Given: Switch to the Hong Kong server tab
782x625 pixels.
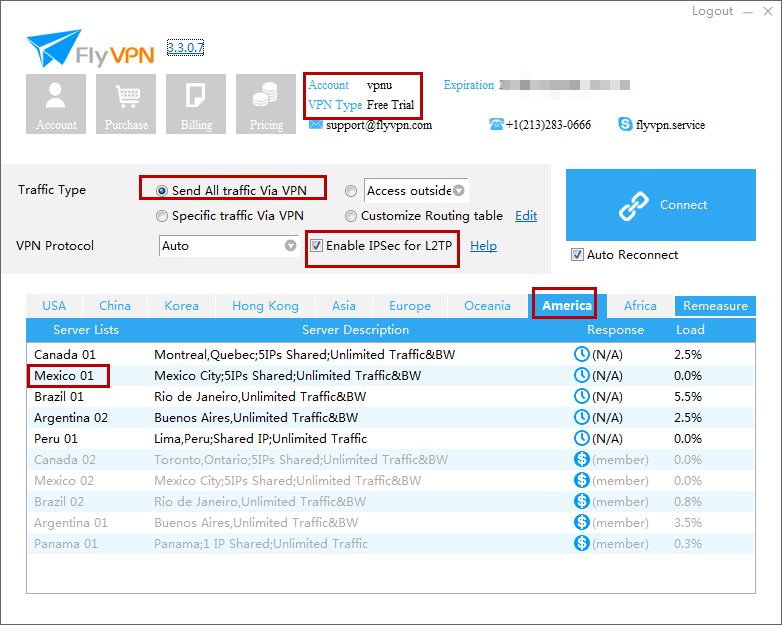Looking at the screenshot, I should 265,306.
